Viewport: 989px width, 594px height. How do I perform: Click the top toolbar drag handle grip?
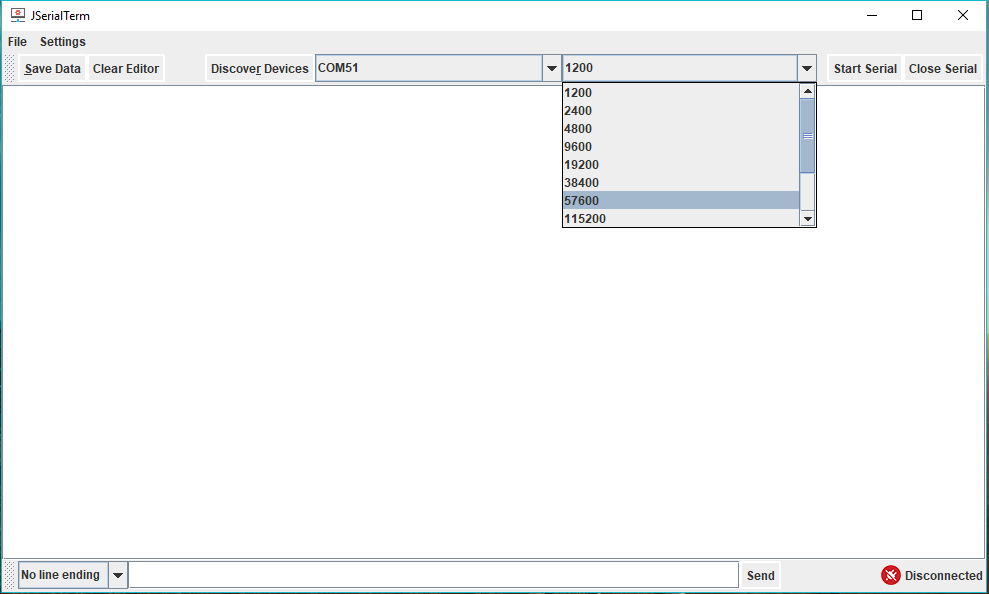(x=9, y=69)
